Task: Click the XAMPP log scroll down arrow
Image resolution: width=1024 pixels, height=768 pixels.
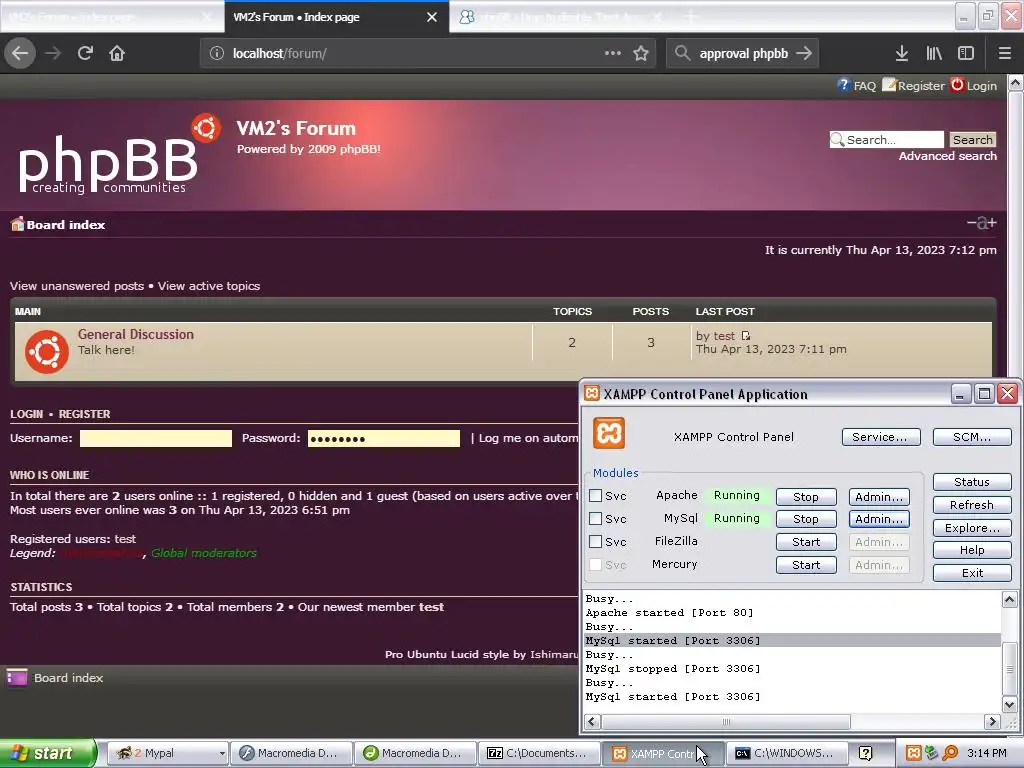Action: point(1010,705)
